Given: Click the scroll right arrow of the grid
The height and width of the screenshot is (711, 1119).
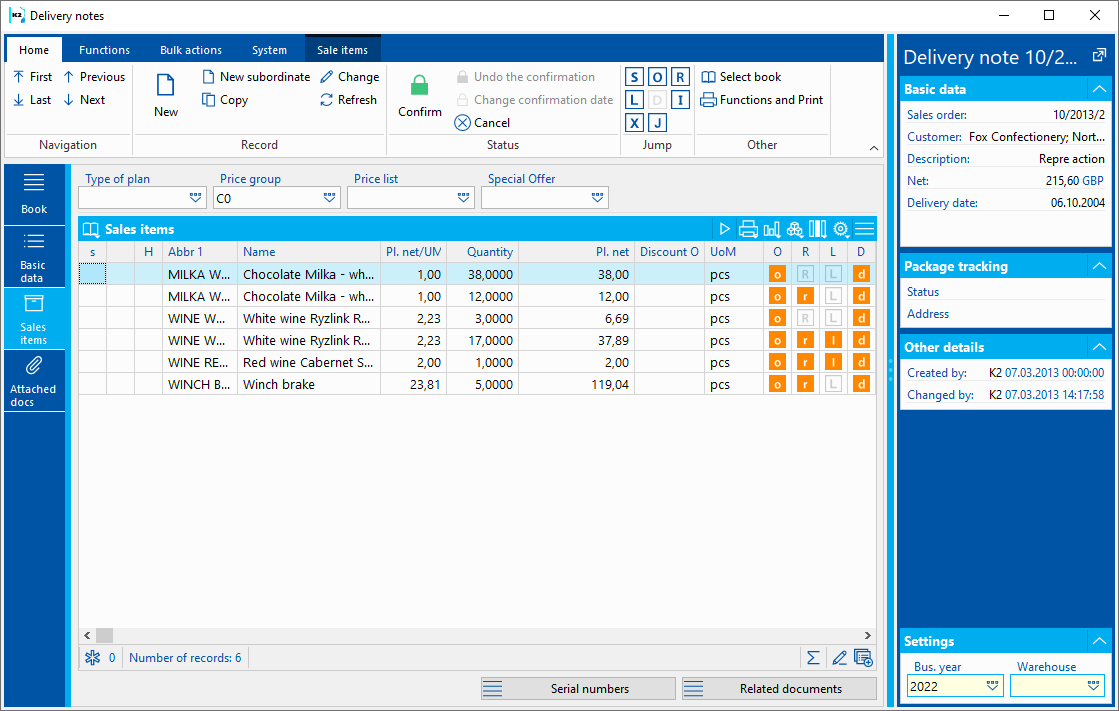Looking at the screenshot, I should 868,635.
